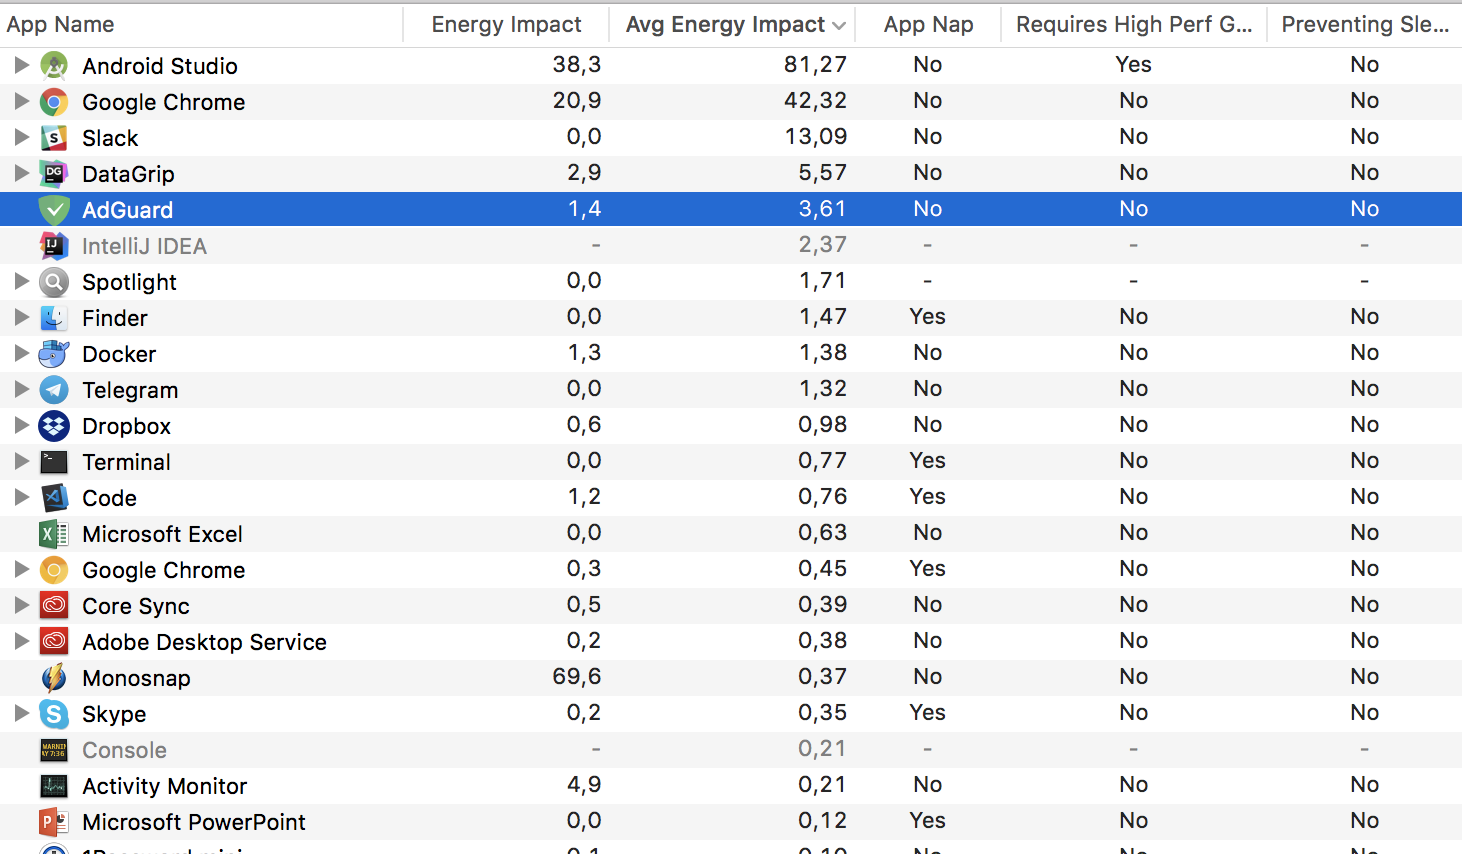Expand the Dropbox process group
Viewport: 1462px width, 854px height.
click(21, 425)
